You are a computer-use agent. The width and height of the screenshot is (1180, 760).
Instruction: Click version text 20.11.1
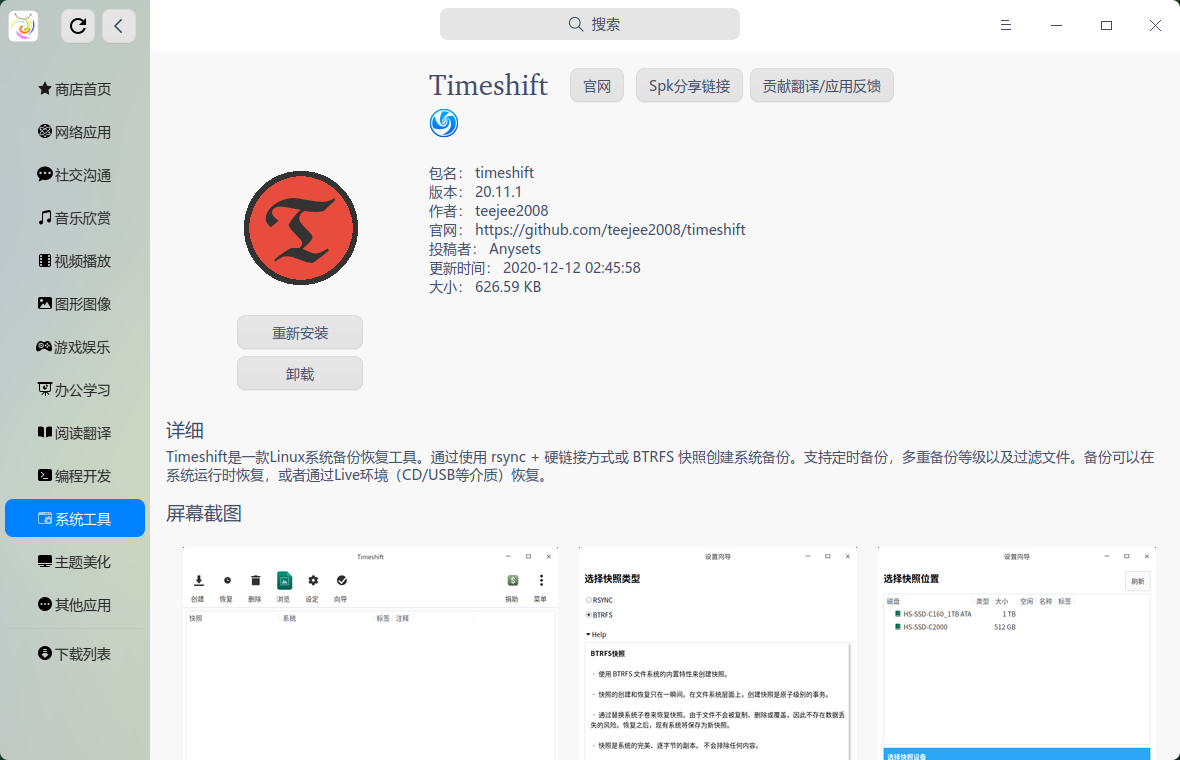(498, 192)
